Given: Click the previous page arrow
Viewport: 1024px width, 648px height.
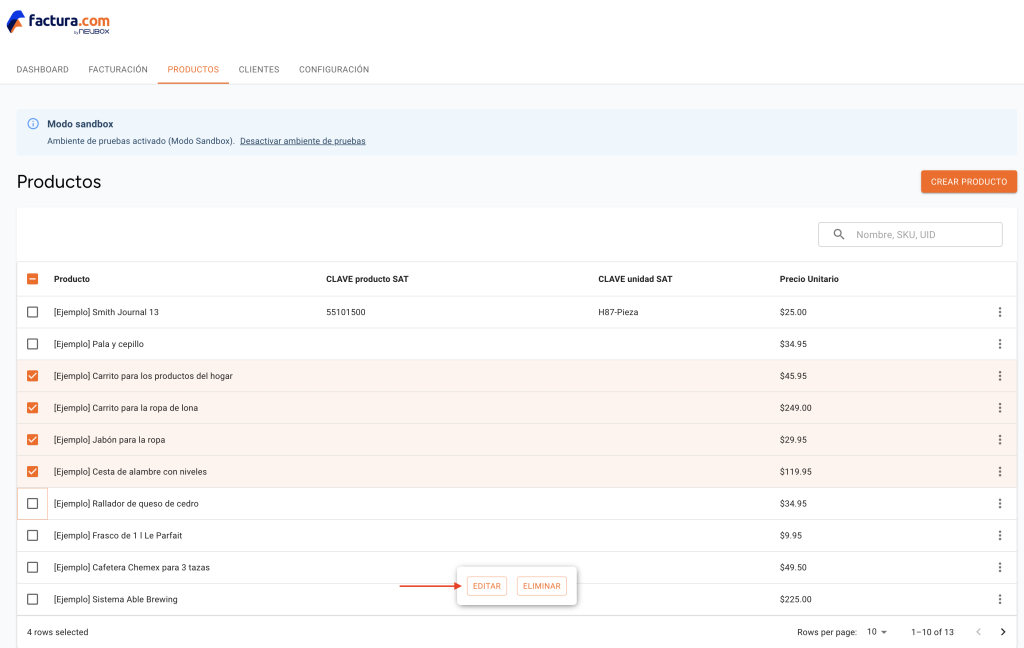Looking at the screenshot, I should [x=978, y=632].
